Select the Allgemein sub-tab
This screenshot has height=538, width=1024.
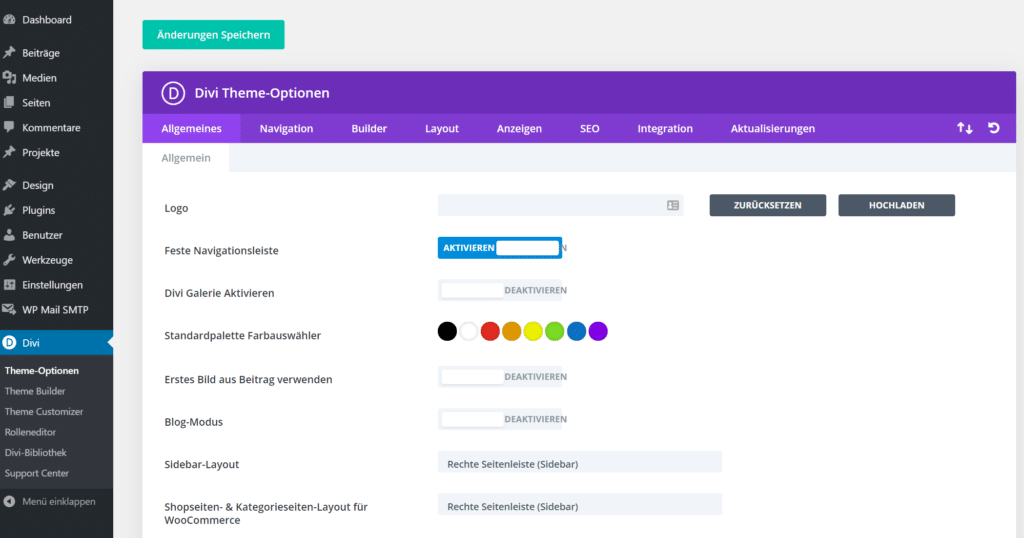point(186,157)
